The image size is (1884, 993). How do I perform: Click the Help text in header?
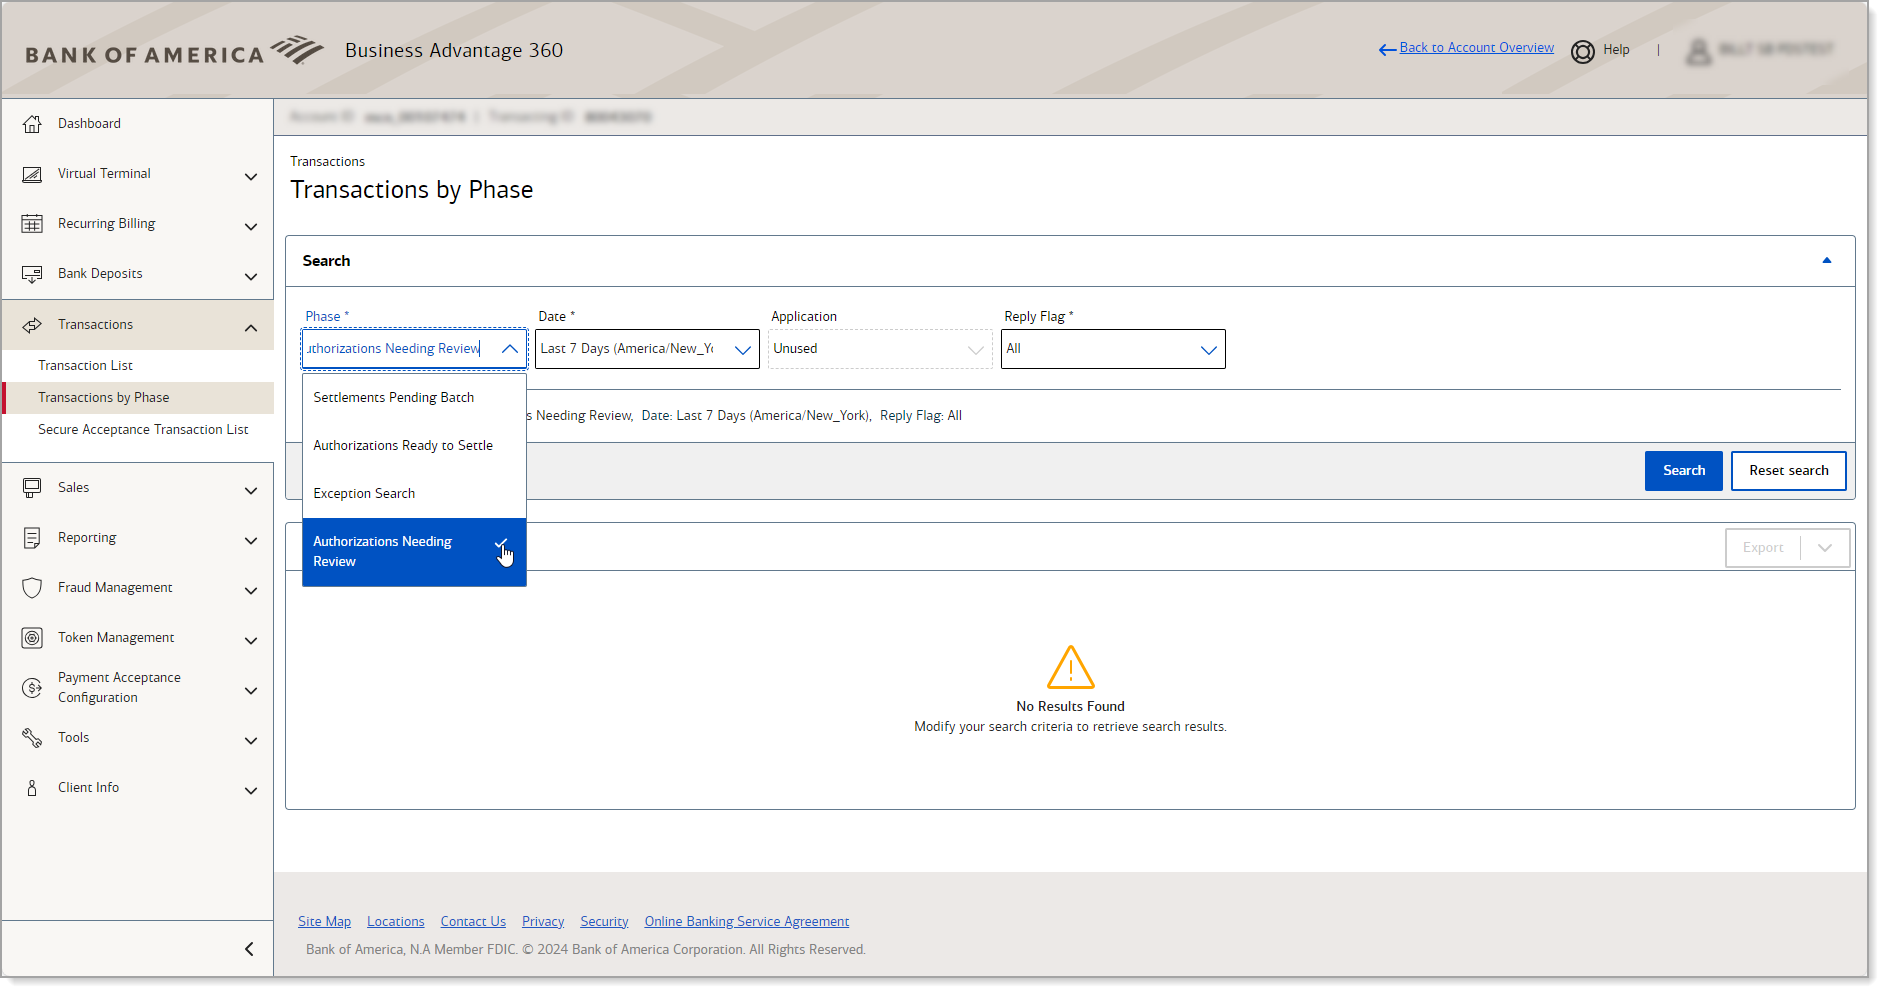[1616, 50]
